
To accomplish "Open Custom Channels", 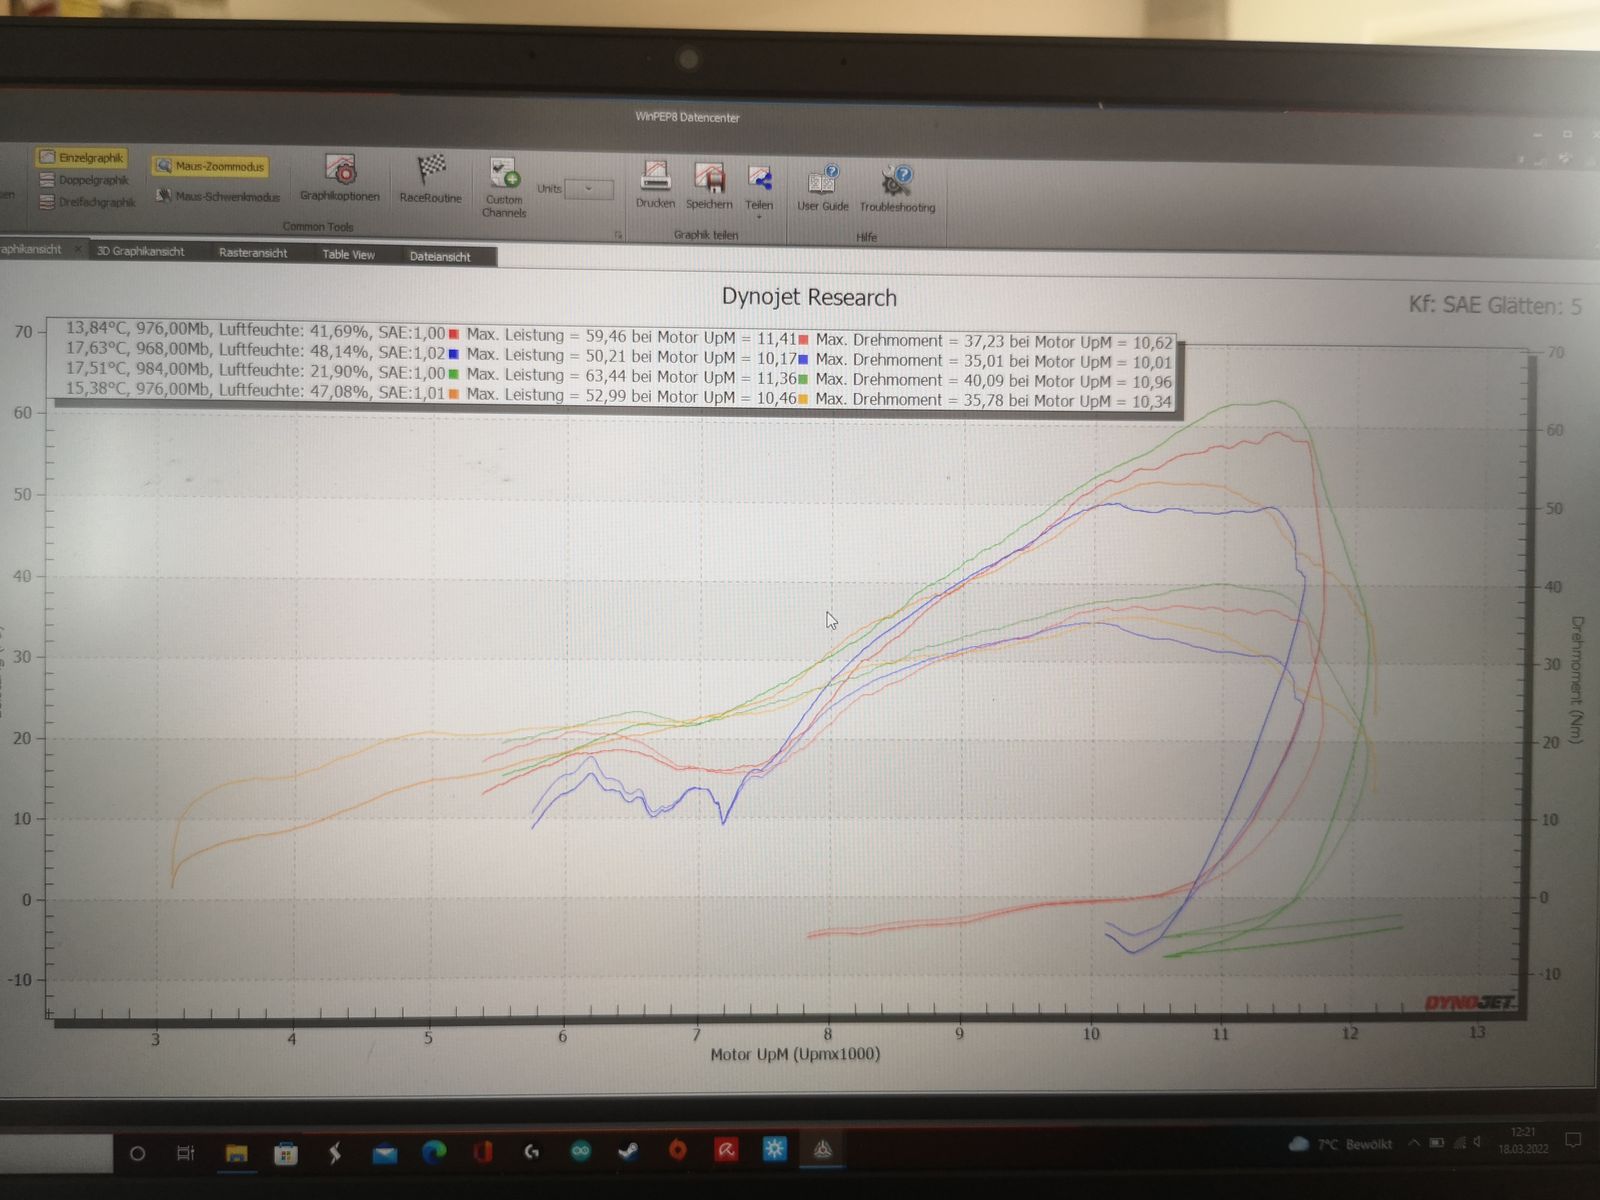I will click(x=504, y=187).
